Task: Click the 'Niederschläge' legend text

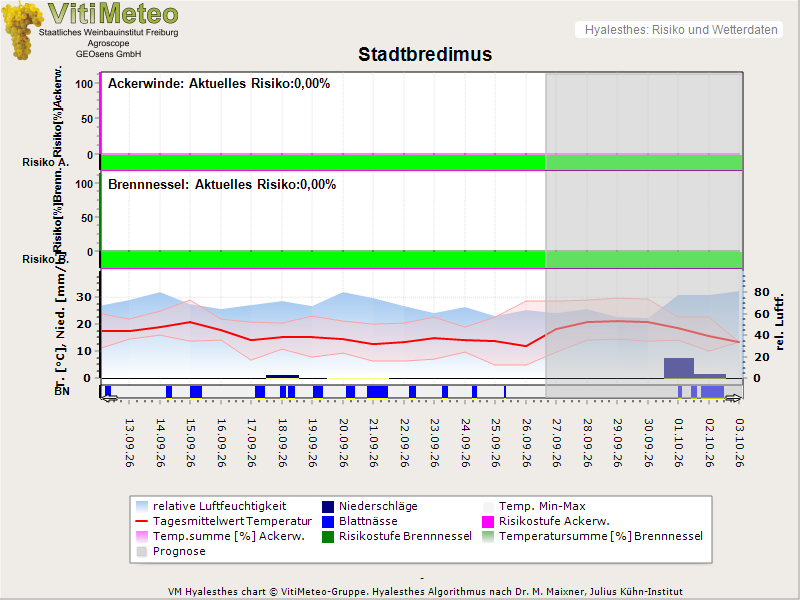Action: click(x=378, y=507)
